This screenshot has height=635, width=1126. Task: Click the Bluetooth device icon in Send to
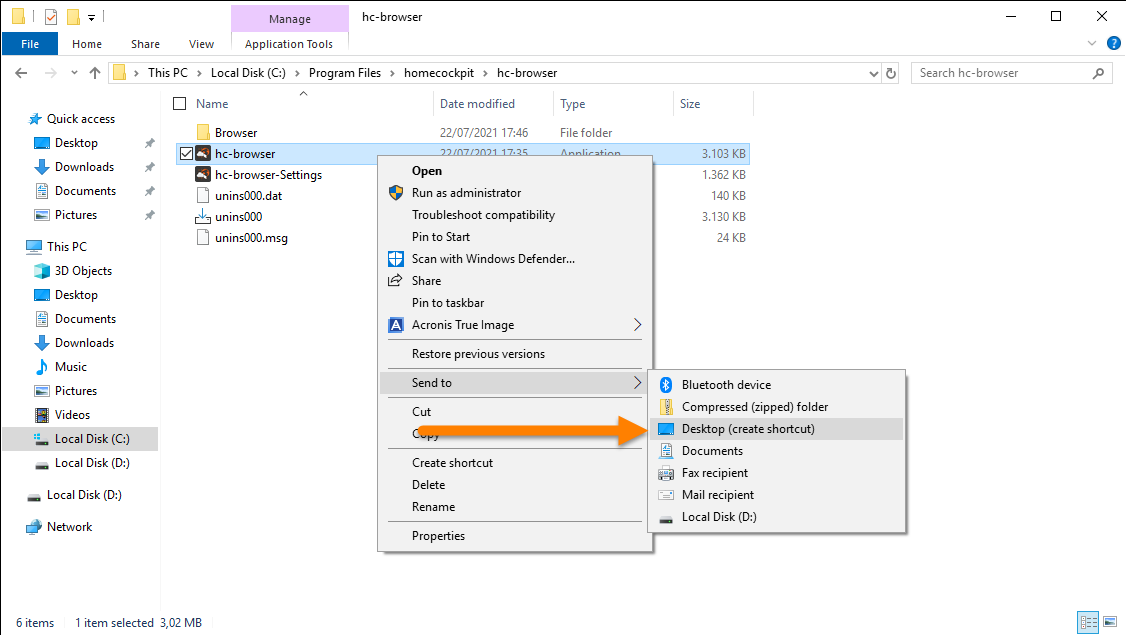point(666,385)
